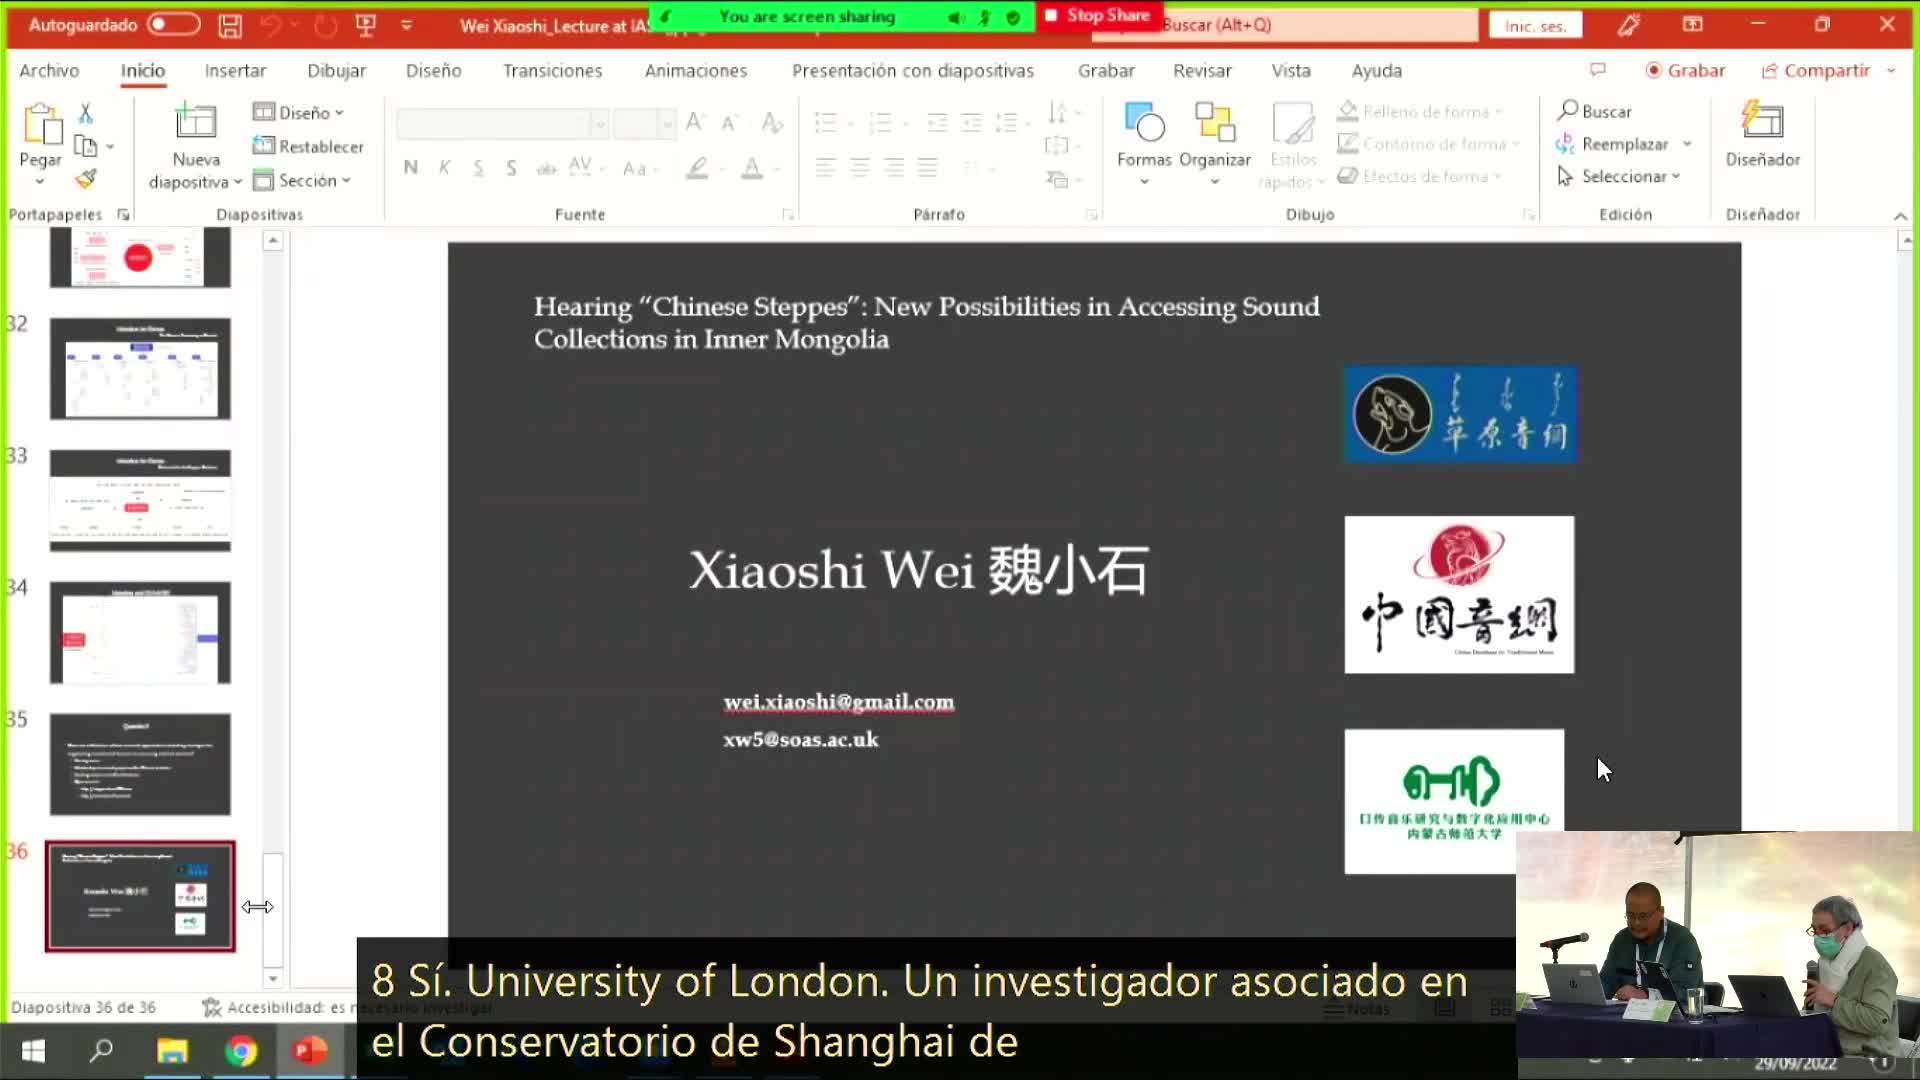The image size is (1920, 1080).
Task: Open the Organizar arrange menu
Action: pyautogui.click(x=1214, y=142)
